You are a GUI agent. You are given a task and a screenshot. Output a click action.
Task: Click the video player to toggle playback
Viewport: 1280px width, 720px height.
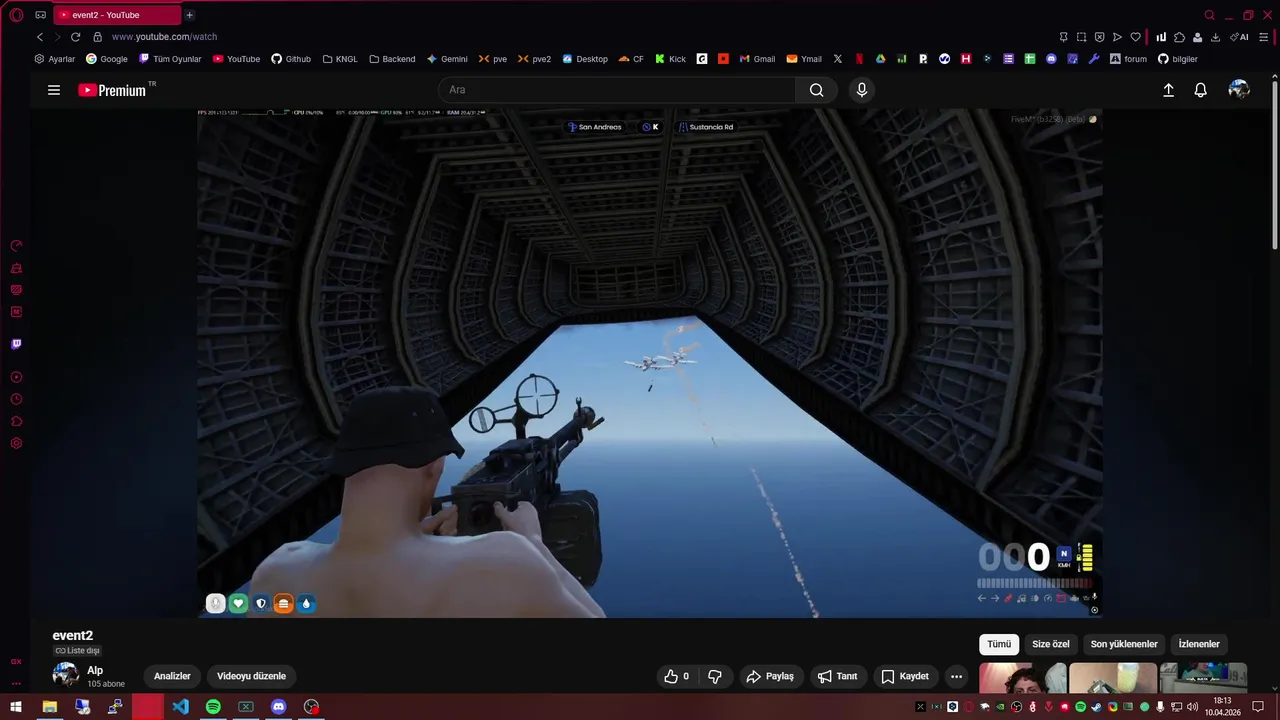pos(650,363)
